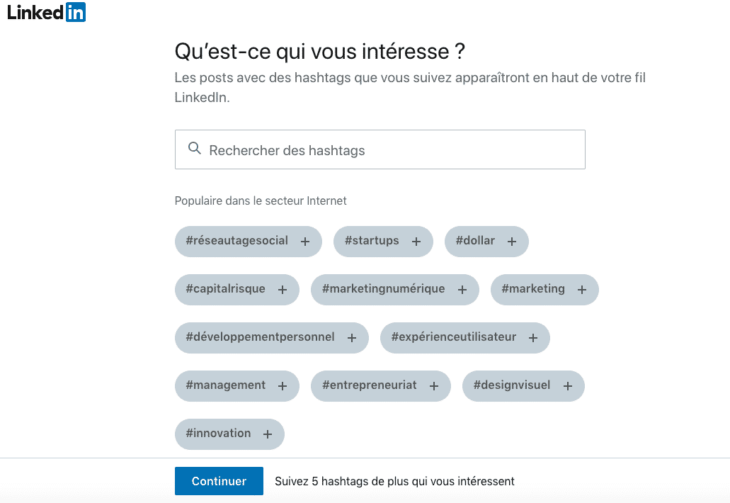Tap the plus beside #designvisuel

[x=567, y=386]
